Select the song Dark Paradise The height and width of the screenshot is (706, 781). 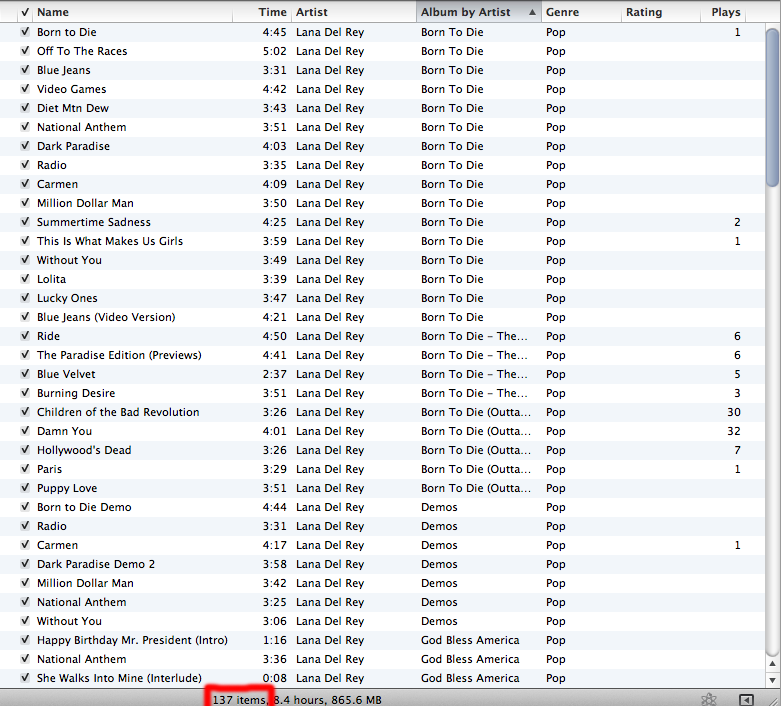[x=73, y=146]
